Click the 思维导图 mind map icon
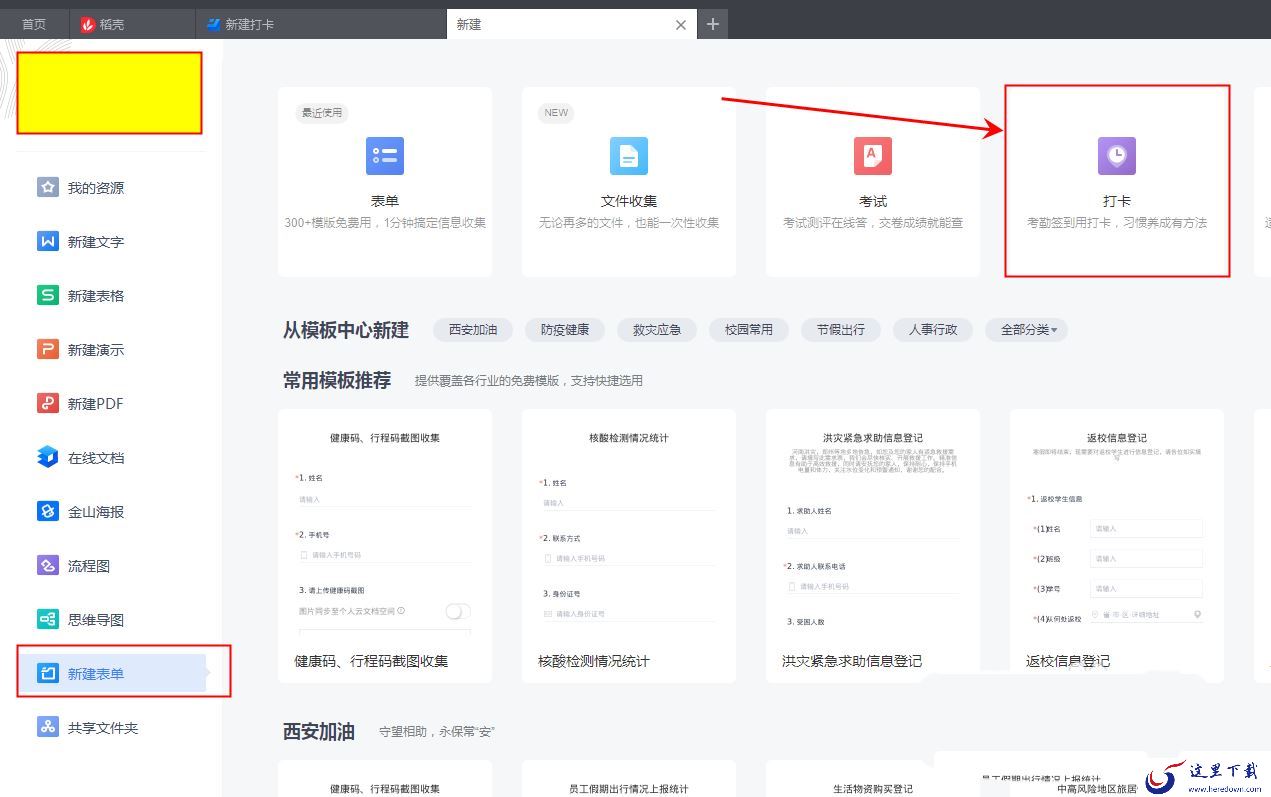1271x797 pixels. click(48, 619)
